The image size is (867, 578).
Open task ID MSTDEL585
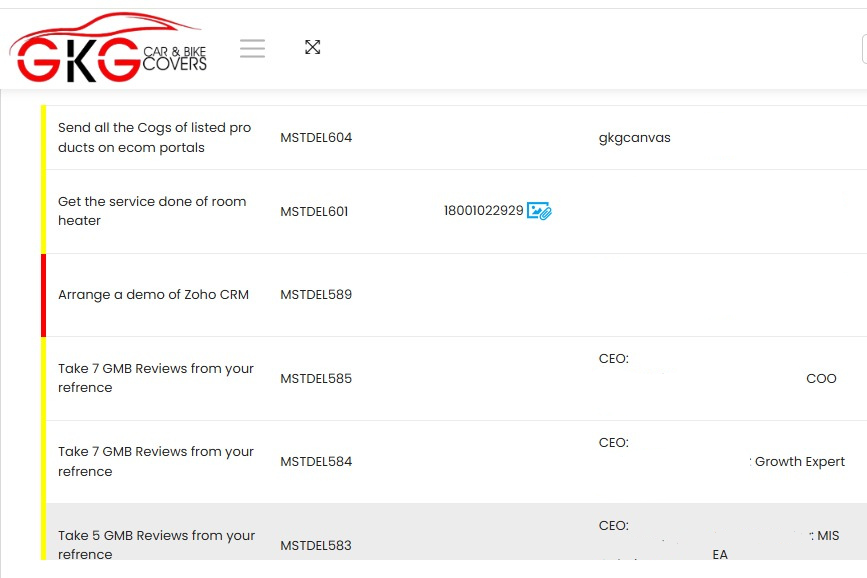point(316,379)
